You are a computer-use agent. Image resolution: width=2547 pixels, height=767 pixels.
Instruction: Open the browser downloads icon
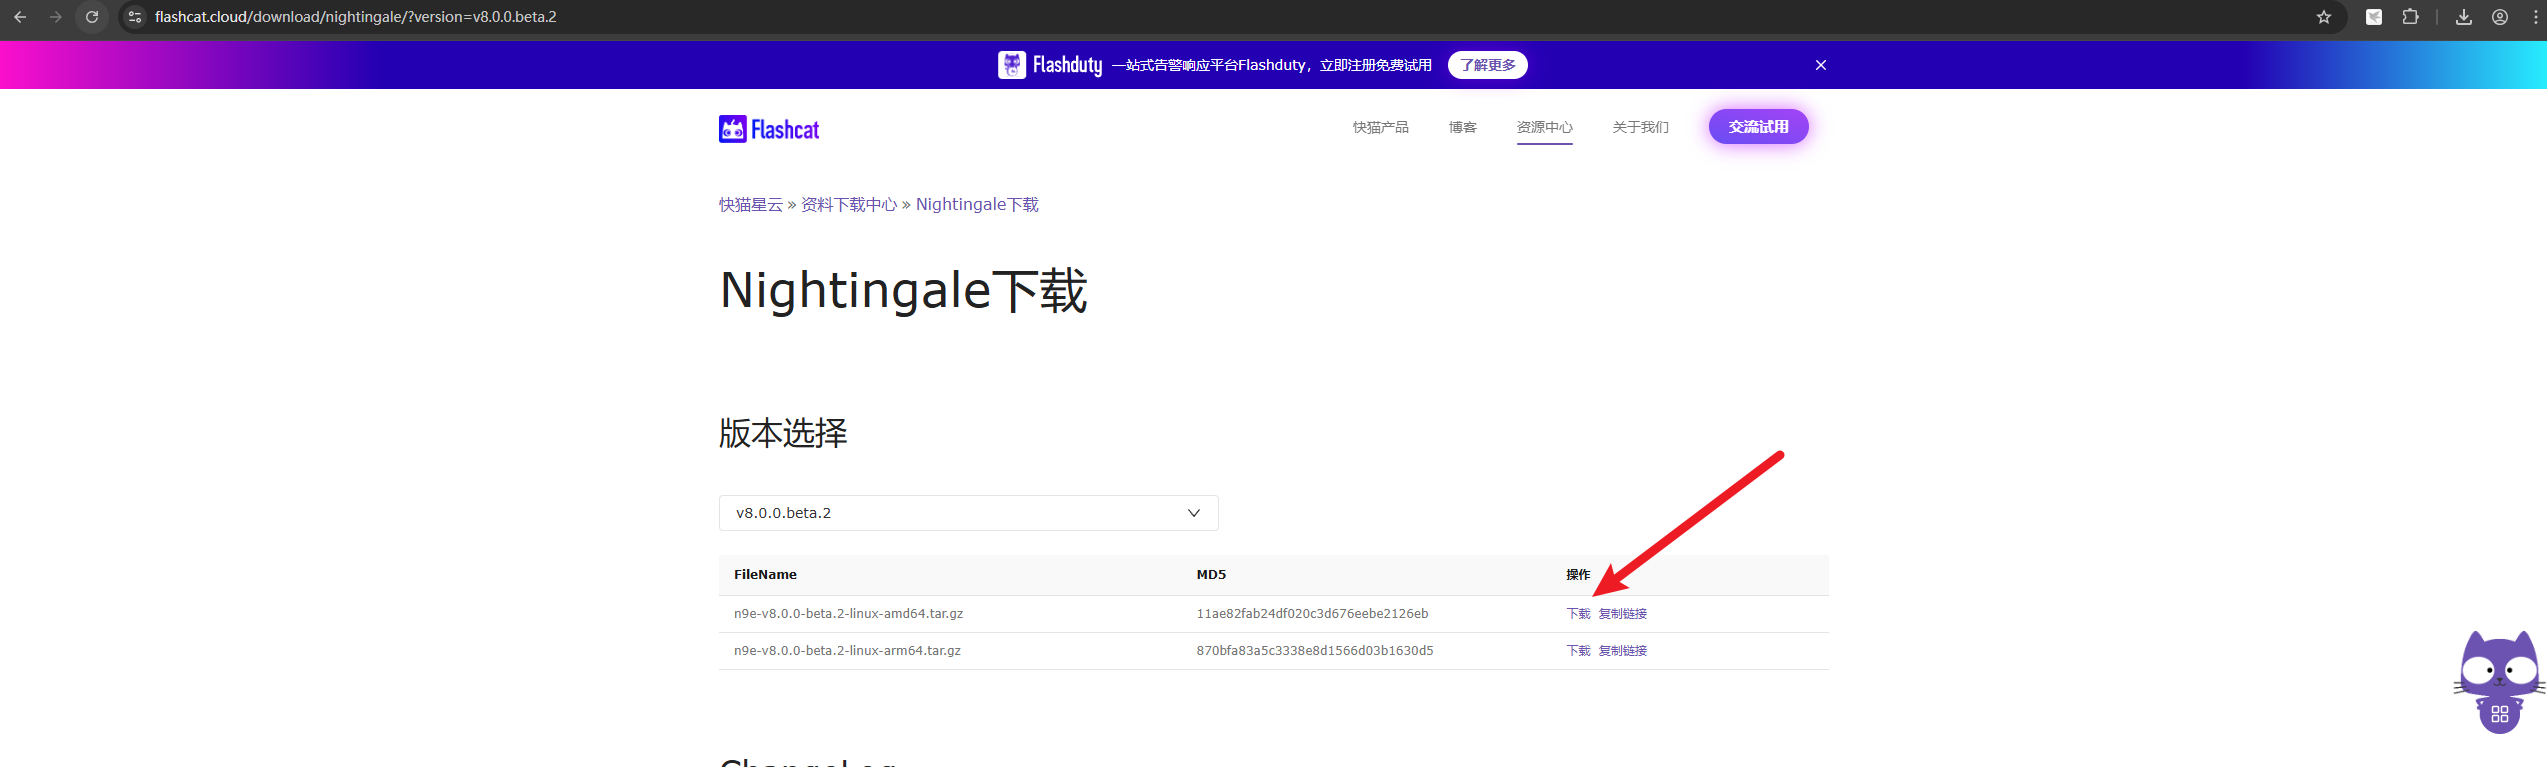point(2464,17)
